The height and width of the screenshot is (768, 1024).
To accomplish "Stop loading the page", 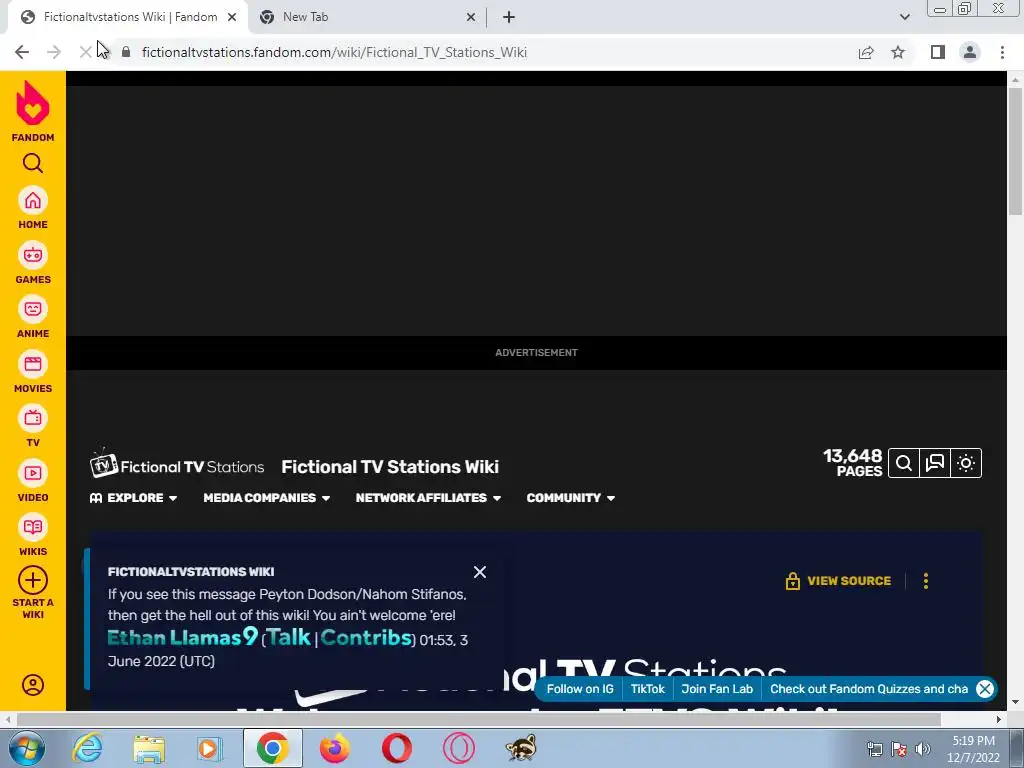I will point(86,52).
